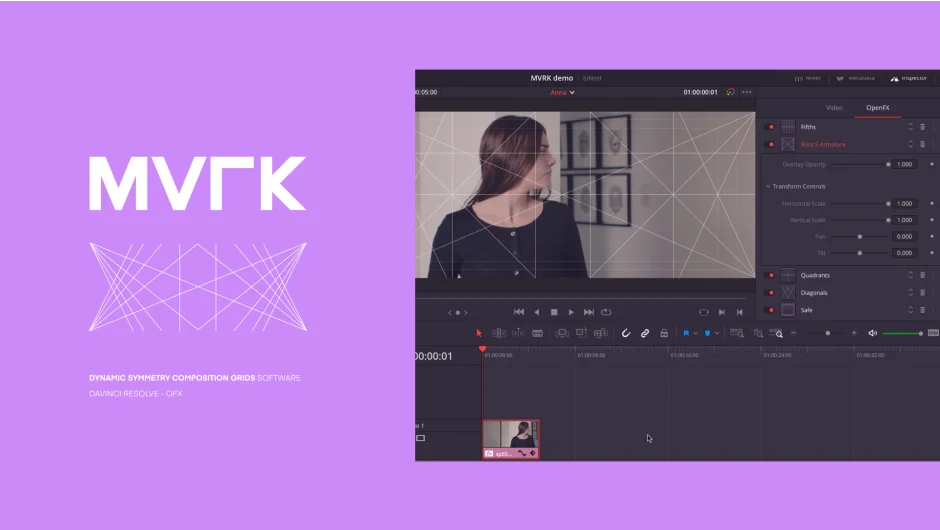Play forward in viewer
Viewport: 940px width, 530px height.
point(571,312)
